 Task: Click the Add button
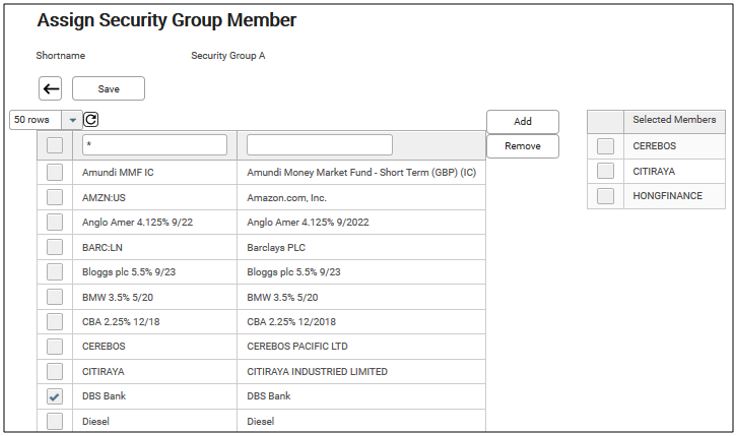[522, 121]
